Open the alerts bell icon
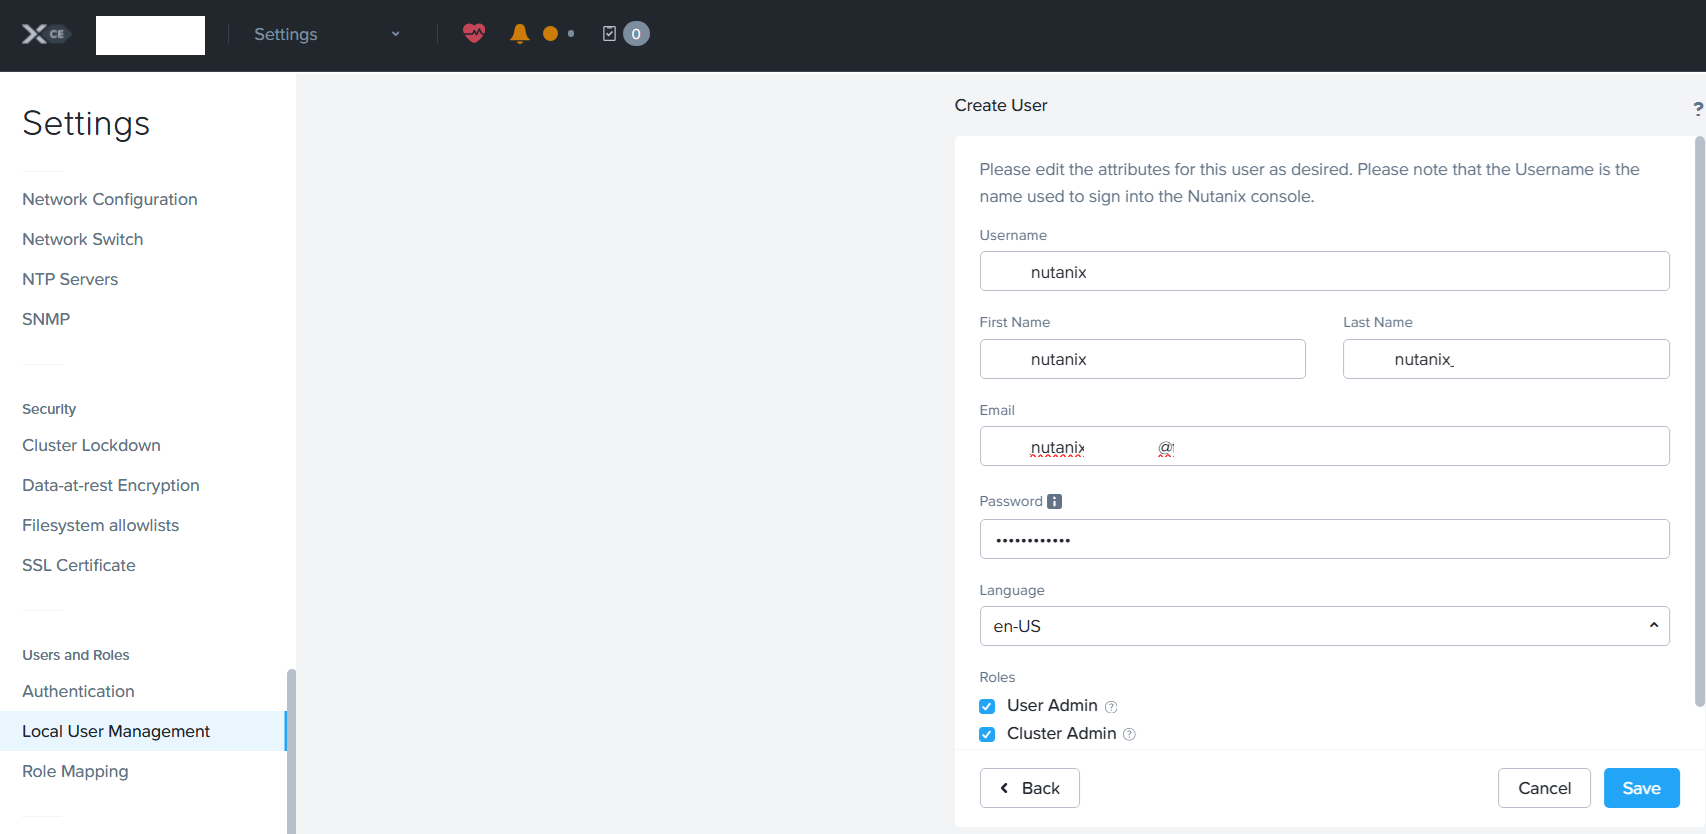Viewport: 1706px width, 834px height. coord(519,34)
